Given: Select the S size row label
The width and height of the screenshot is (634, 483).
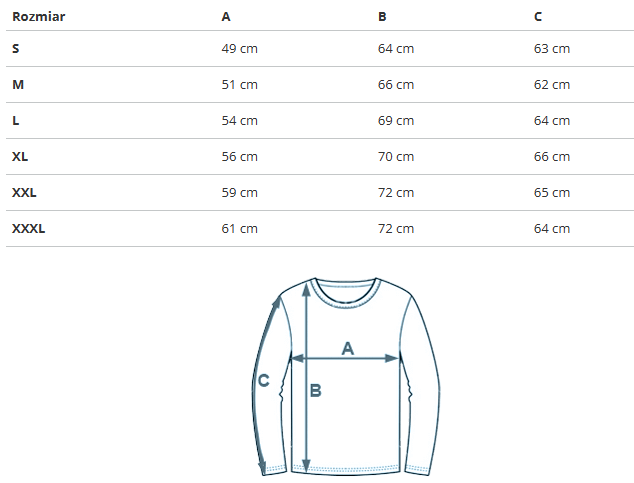Looking at the screenshot, I should click(x=16, y=49).
